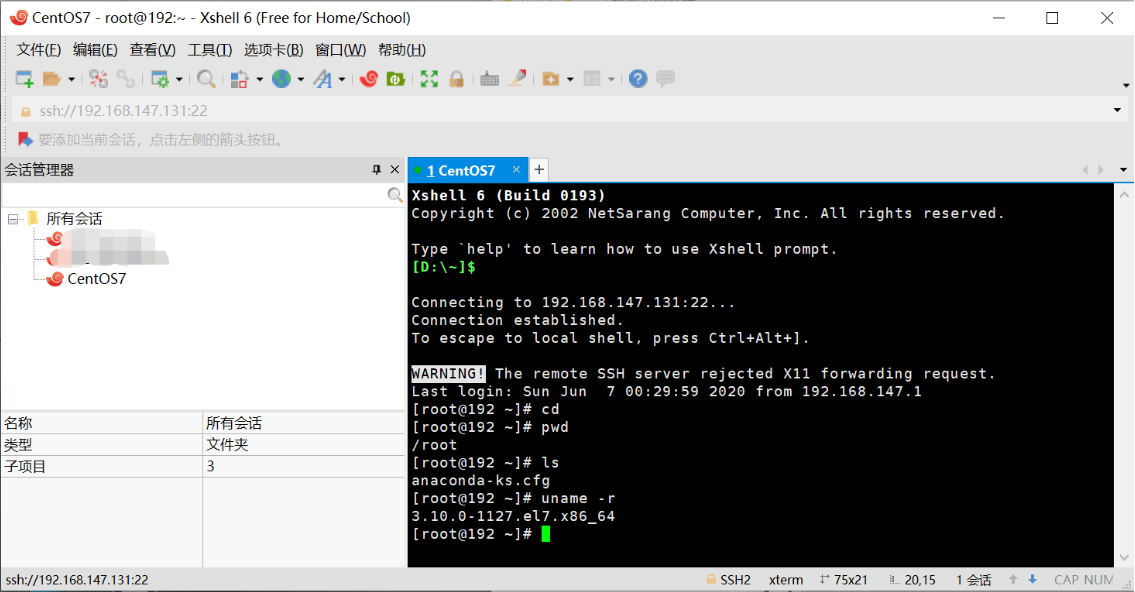This screenshot has height=592, width=1135.
Task: Open the color scheme dropdown arrow
Action: pos(259,80)
